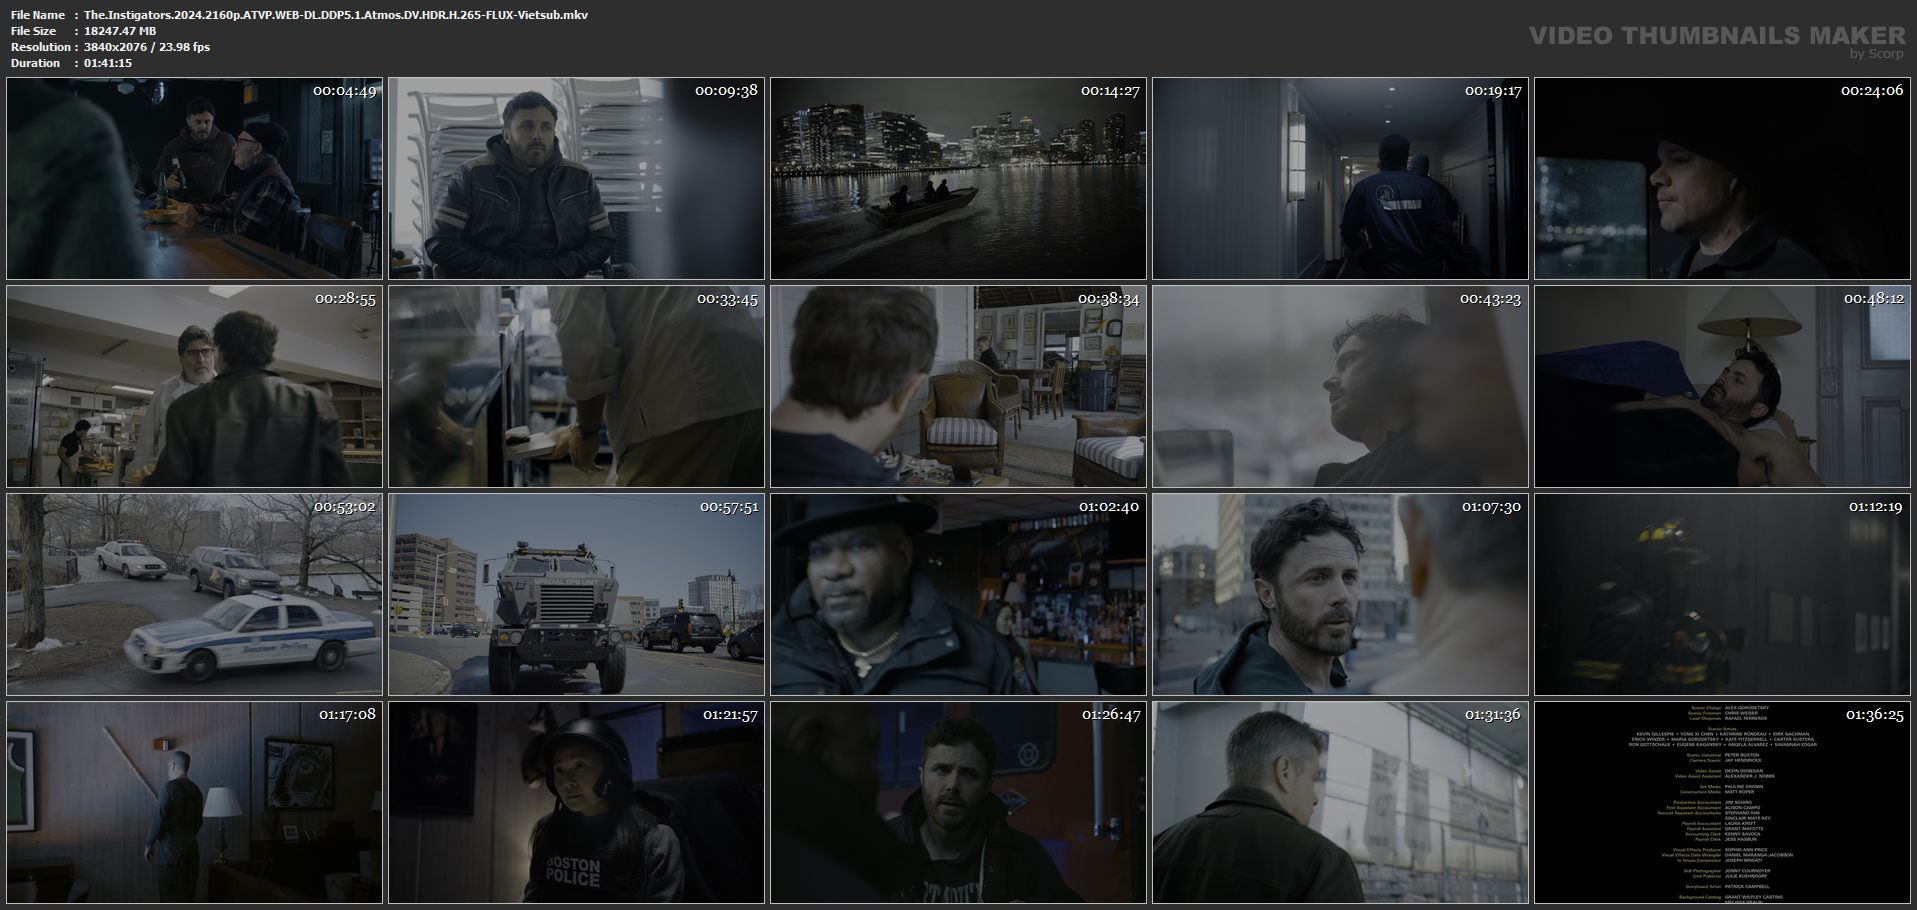1917x910 pixels.
Task: Click the firefighter thumbnail at 01:12:19
Action: [1722, 594]
